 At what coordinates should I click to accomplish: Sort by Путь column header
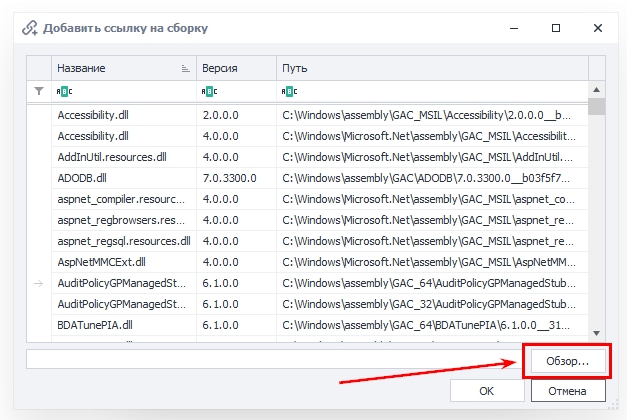[x=430, y=68]
